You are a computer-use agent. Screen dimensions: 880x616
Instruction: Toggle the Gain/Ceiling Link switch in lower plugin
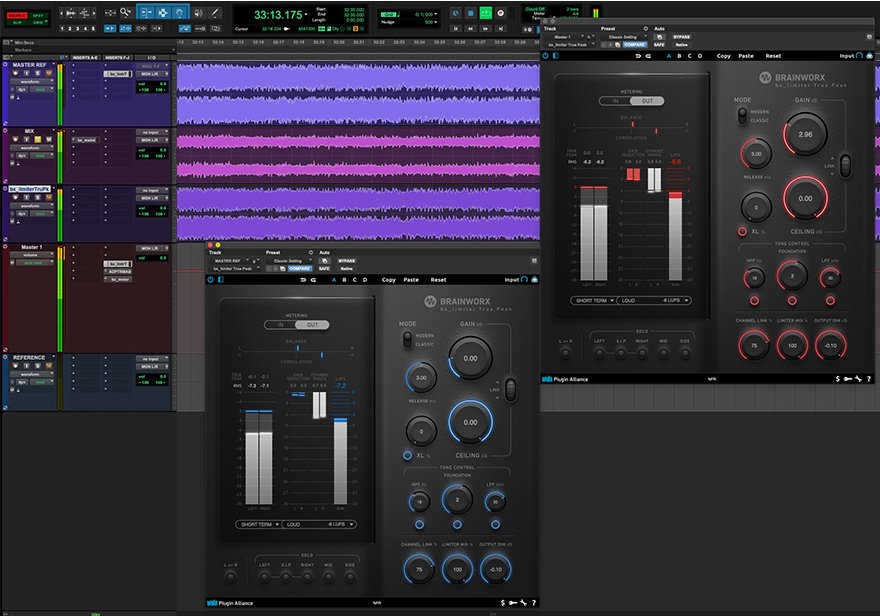click(509, 388)
